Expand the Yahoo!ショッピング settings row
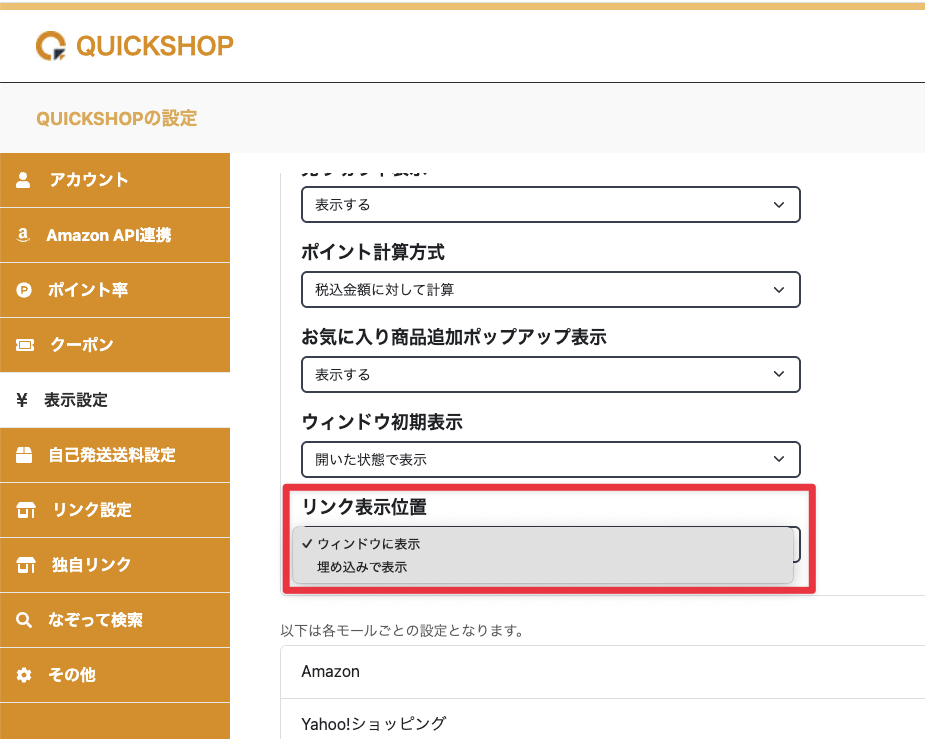 pyautogui.click(x=600, y=722)
